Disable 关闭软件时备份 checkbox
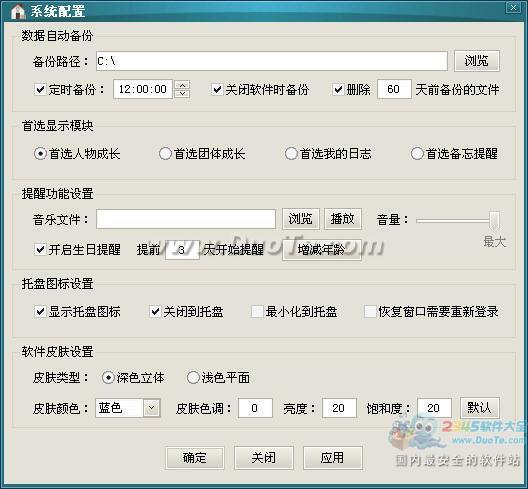 pyautogui.click(x=217, y=90)
